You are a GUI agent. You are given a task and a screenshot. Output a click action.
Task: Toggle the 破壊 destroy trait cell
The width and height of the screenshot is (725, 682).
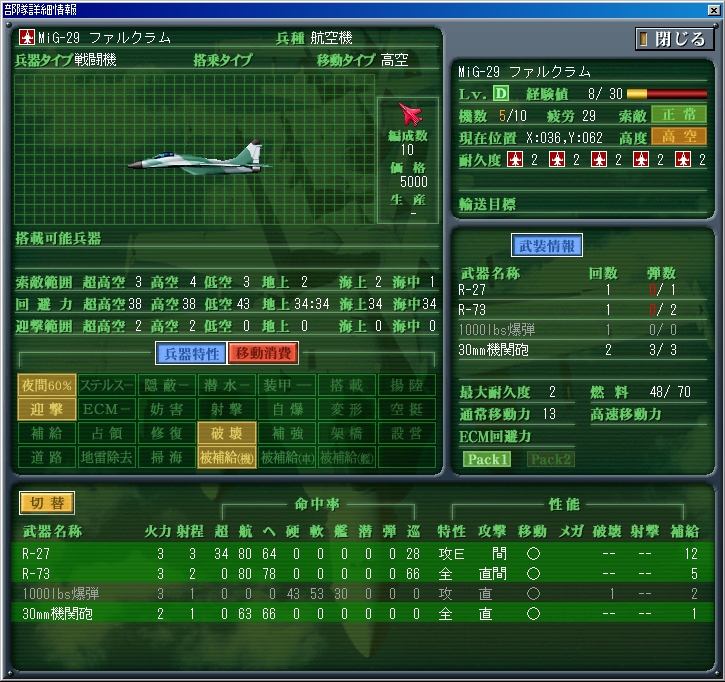click(227, 433)
